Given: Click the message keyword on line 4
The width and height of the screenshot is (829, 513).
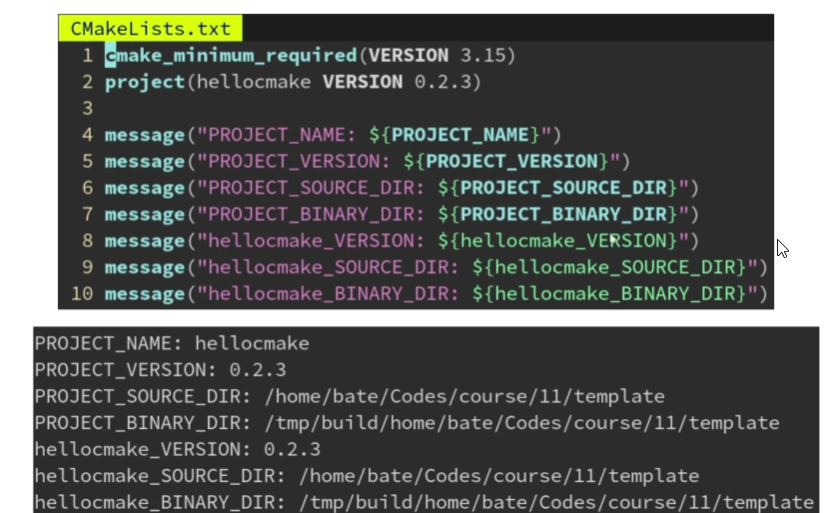Looking at the screenshot, I should click(x=144, y=135).
